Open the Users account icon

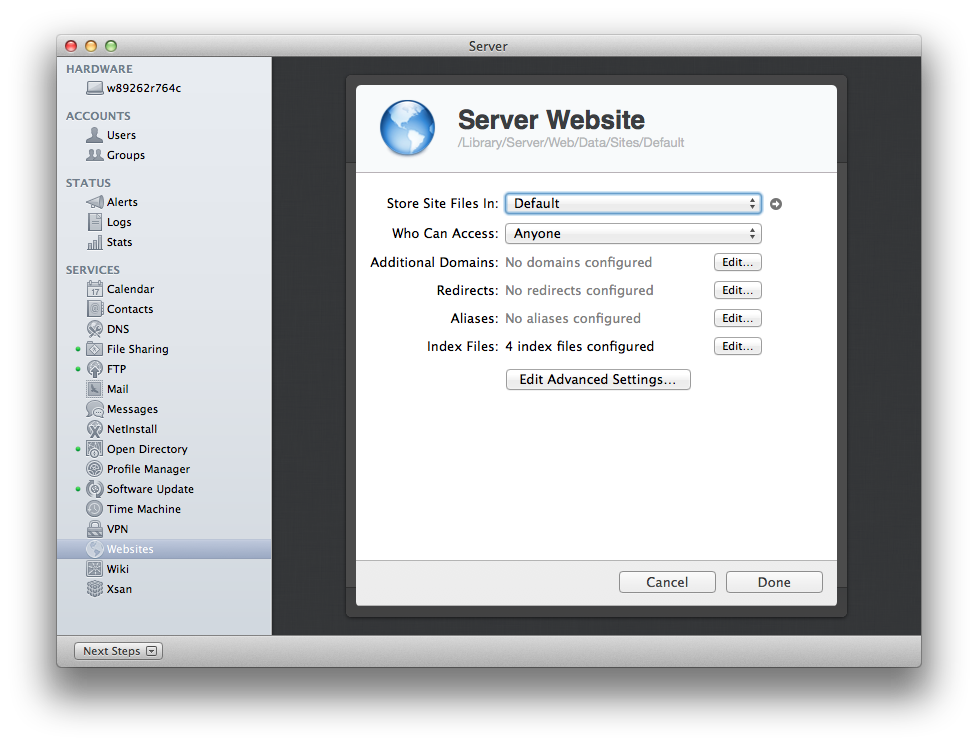click(x=95, y=135)
